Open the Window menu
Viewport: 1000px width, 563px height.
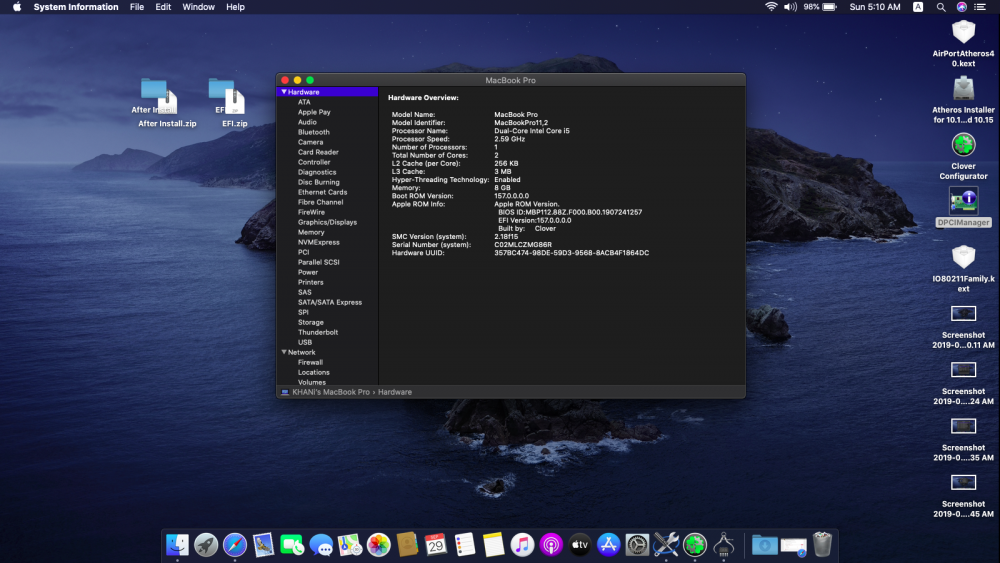coord(198,7)
